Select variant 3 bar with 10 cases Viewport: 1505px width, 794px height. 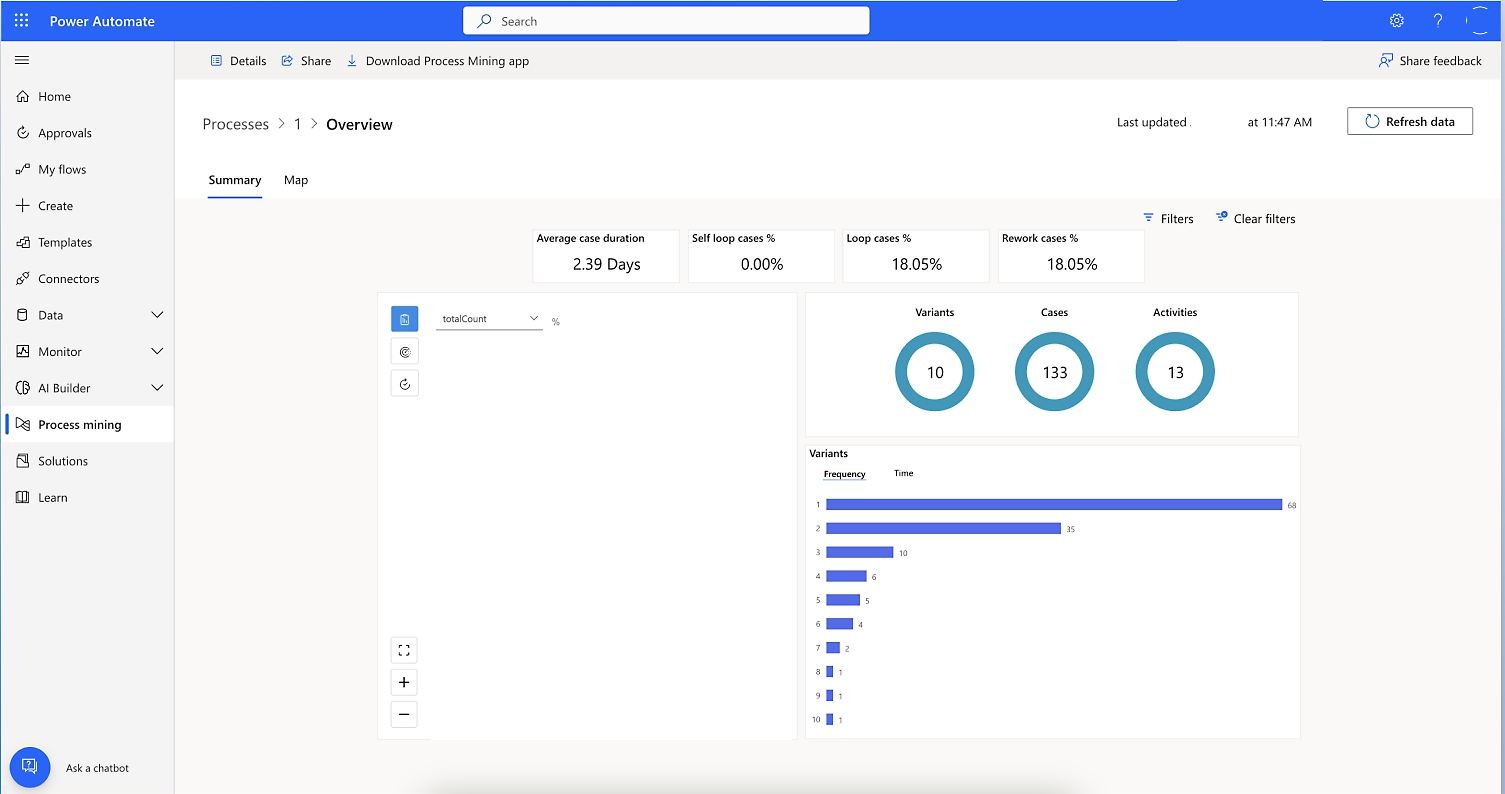point(859,552)
